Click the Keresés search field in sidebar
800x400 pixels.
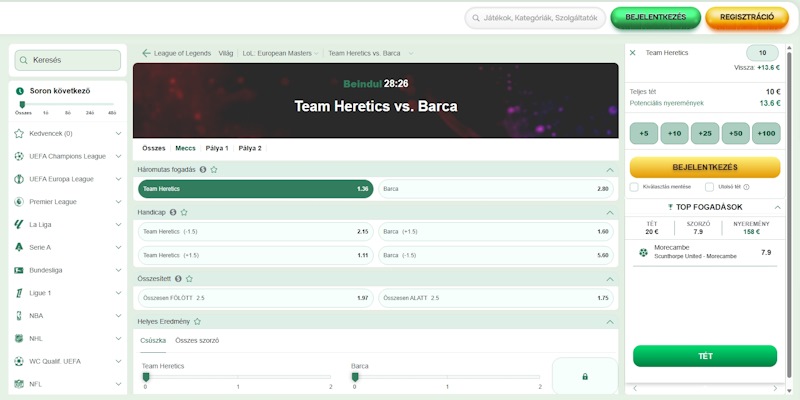pyautogui.click(x=68, y=60)
